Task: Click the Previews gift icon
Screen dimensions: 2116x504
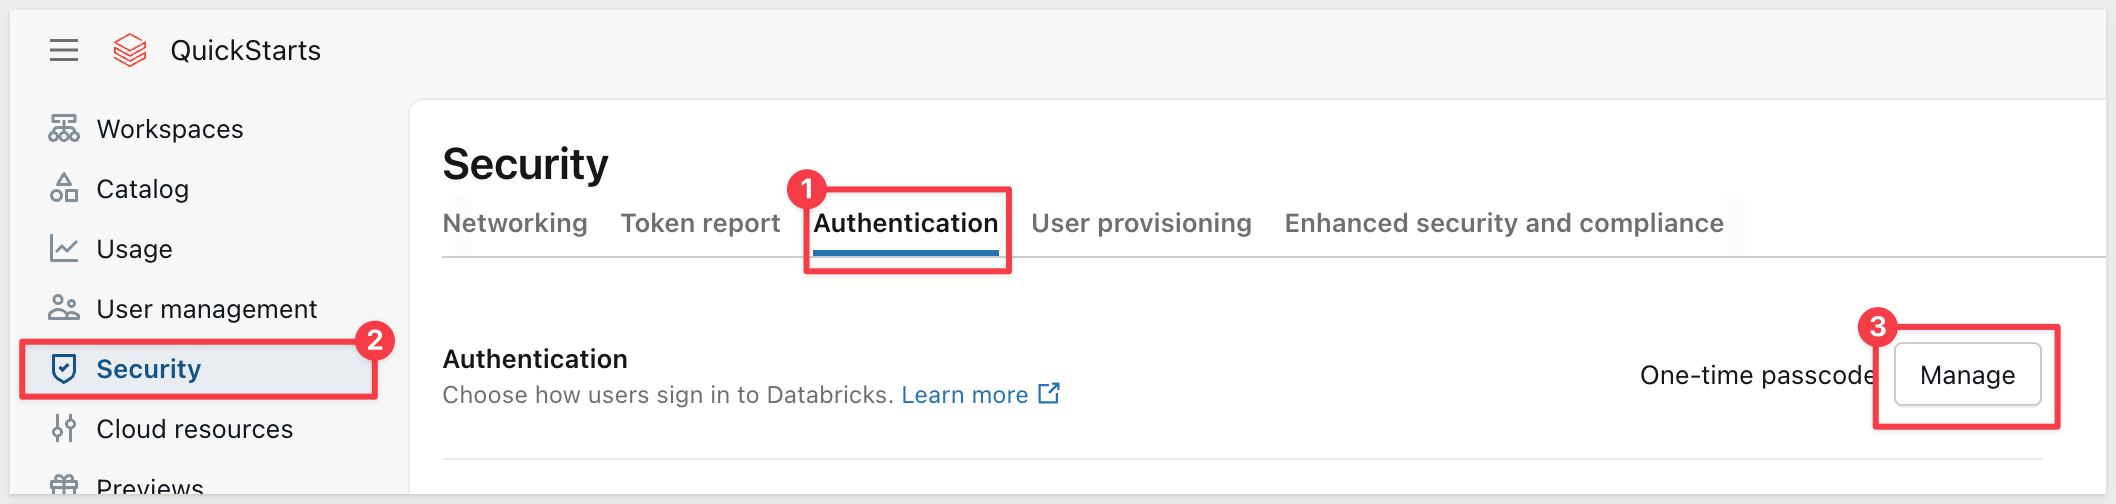Action: coord(64,485)
